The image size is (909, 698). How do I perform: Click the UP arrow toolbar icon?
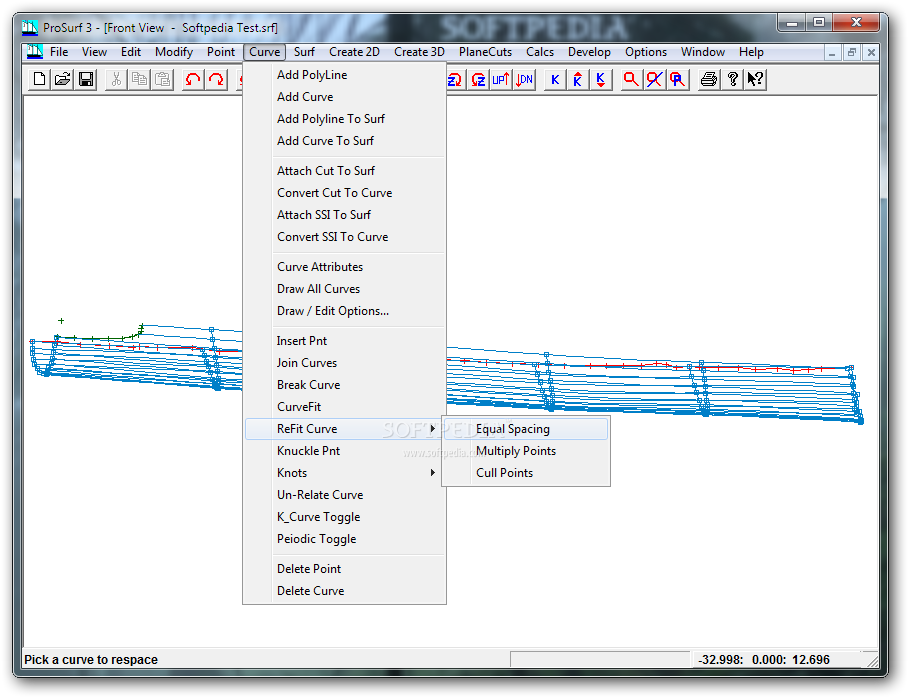[x=501, y=79]
